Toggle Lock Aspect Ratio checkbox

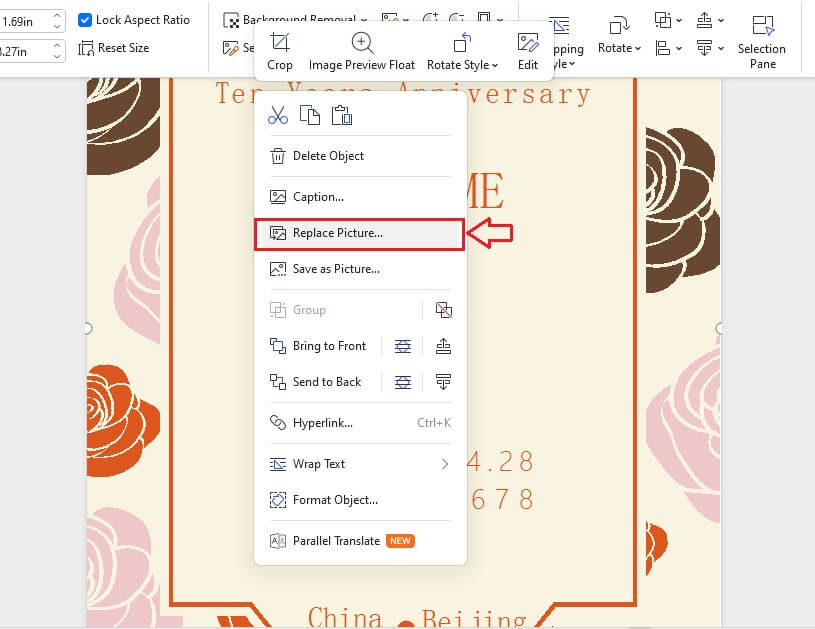tap(85, 20)
